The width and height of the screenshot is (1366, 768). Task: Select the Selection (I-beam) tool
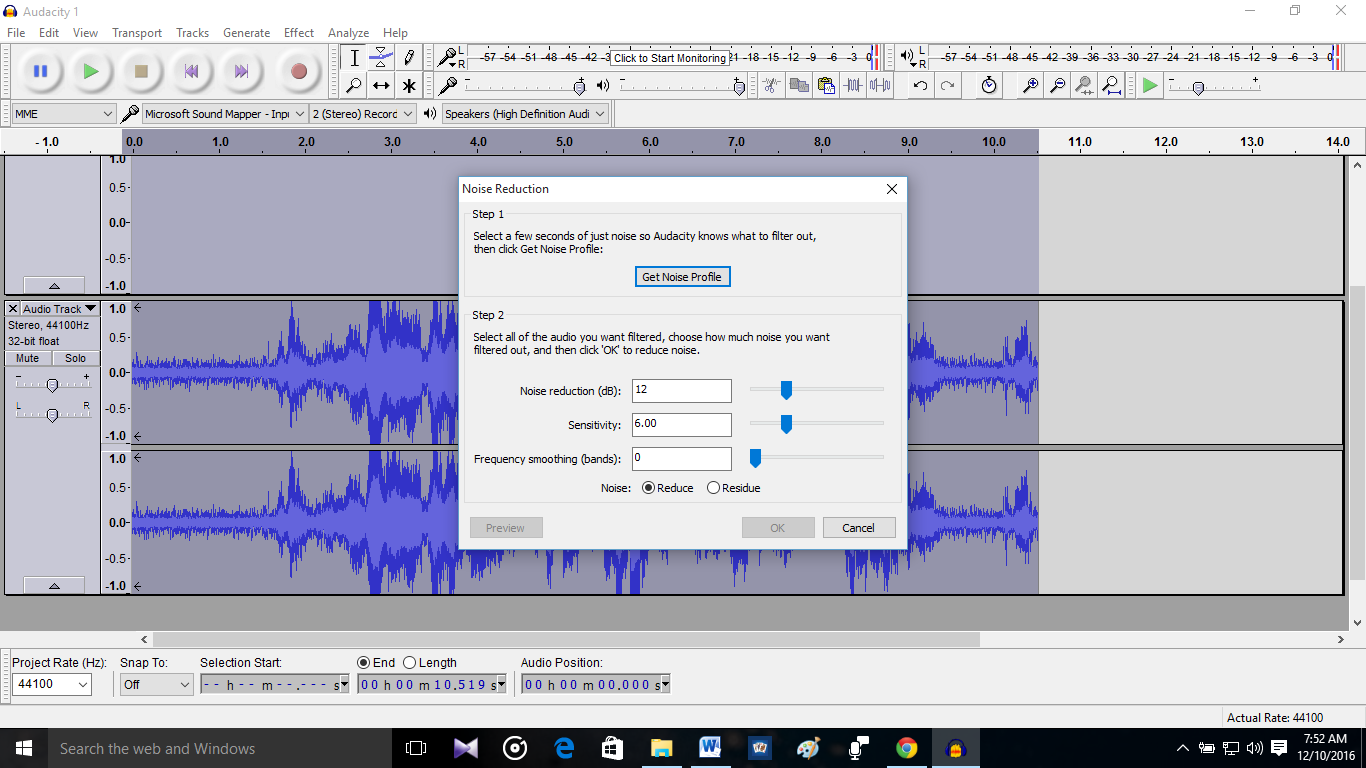354,58
